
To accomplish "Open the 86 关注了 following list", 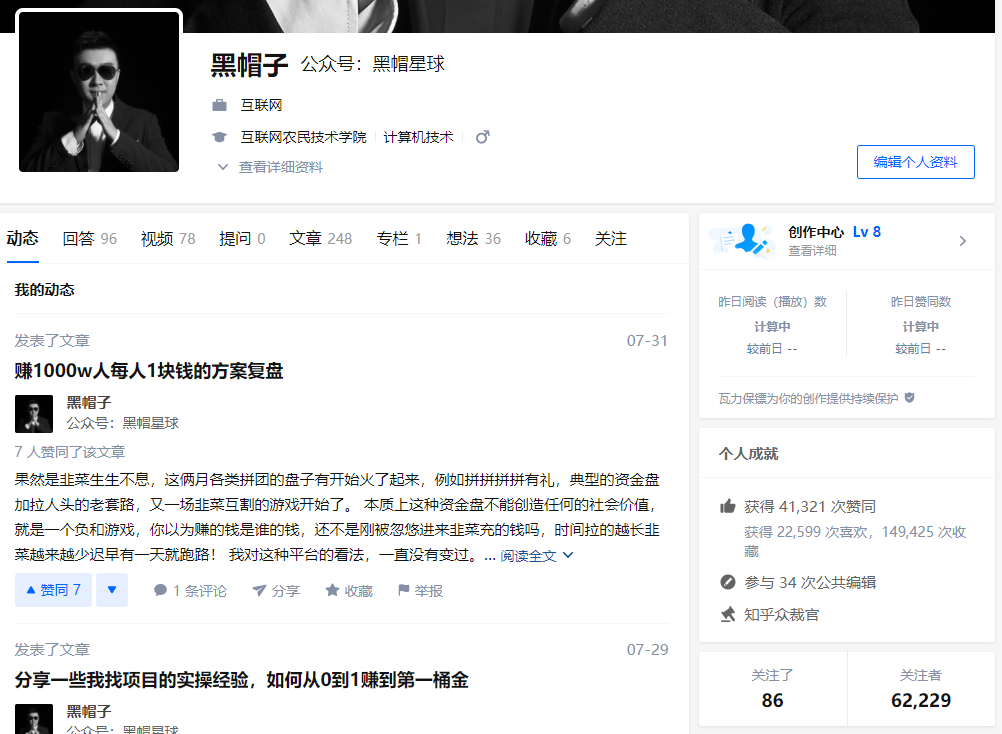I will [x=772, y=689].
